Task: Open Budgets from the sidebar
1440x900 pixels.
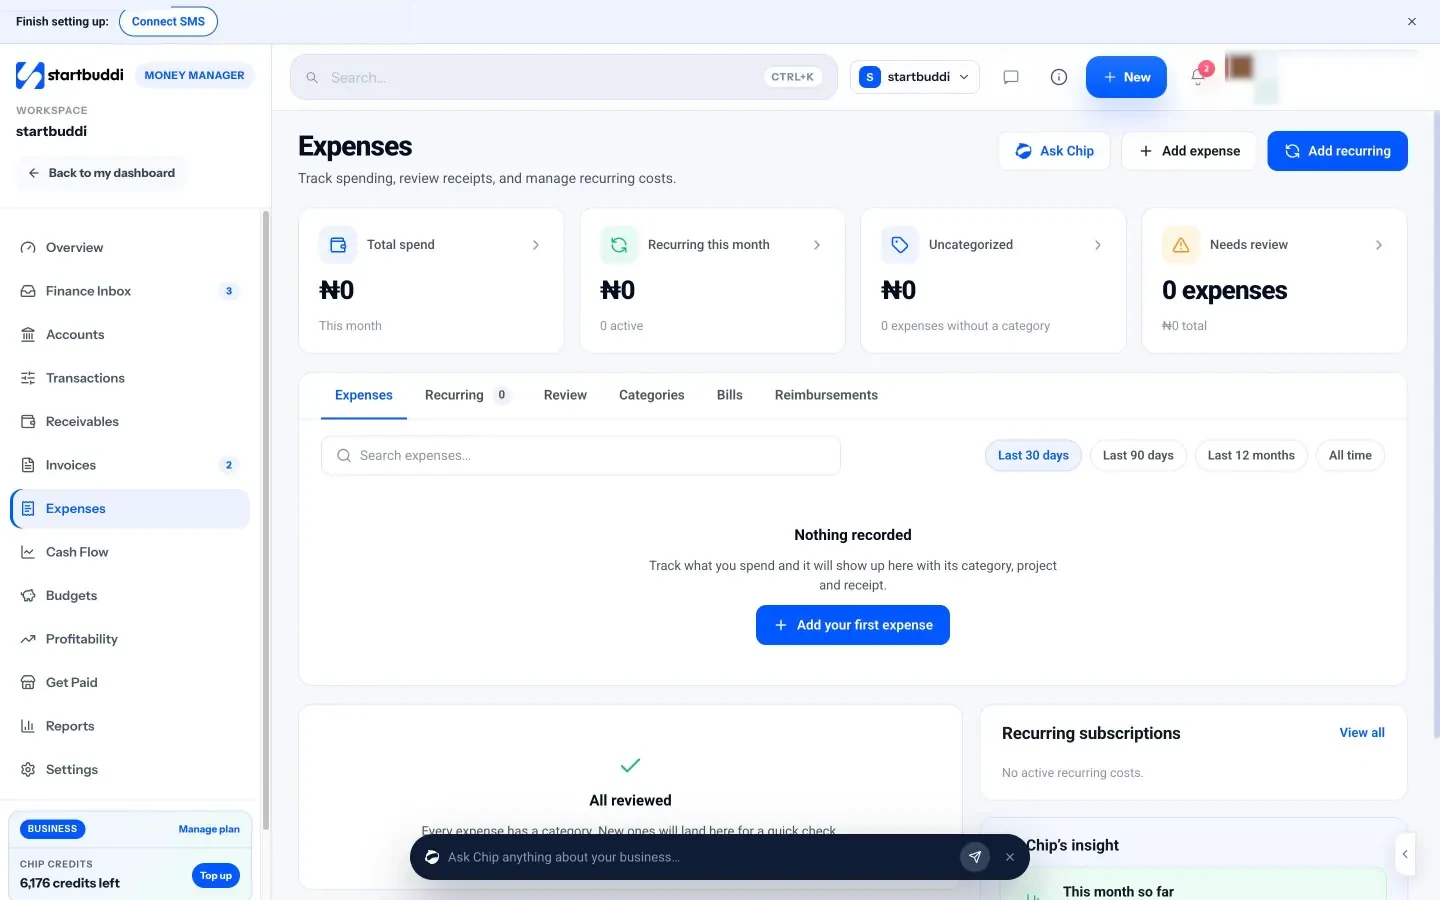Action: click(x=130, y=596)
